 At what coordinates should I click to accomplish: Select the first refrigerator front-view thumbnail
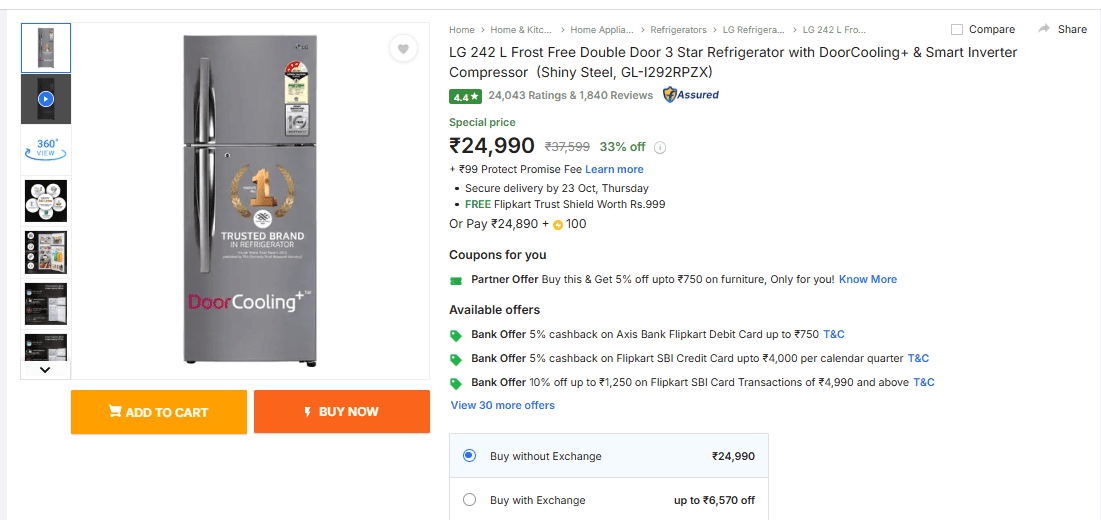coord(46,48)
